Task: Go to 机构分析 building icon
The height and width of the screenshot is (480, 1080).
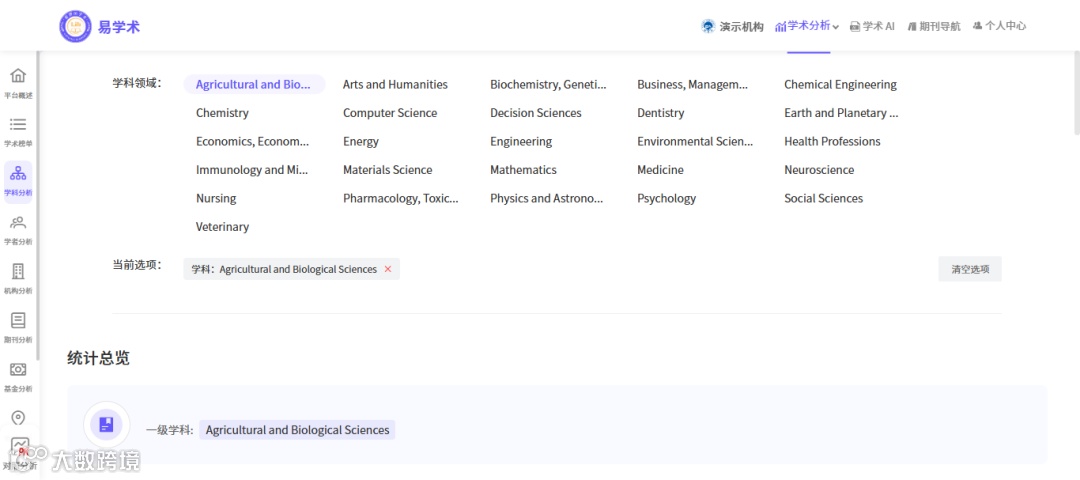Action: [x=18, y=272]
